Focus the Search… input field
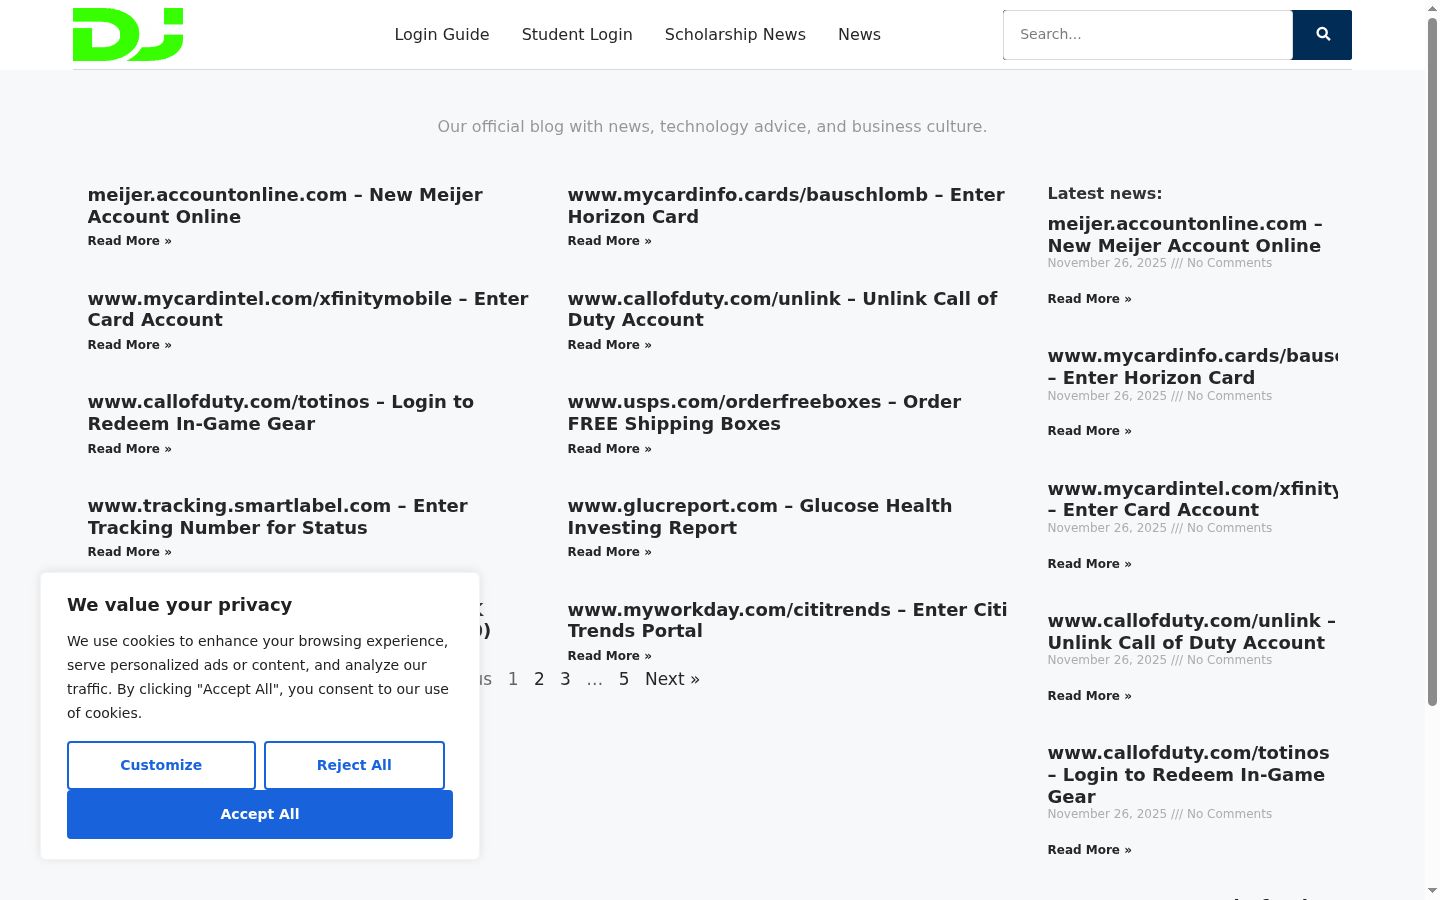 coord(1148,35)
